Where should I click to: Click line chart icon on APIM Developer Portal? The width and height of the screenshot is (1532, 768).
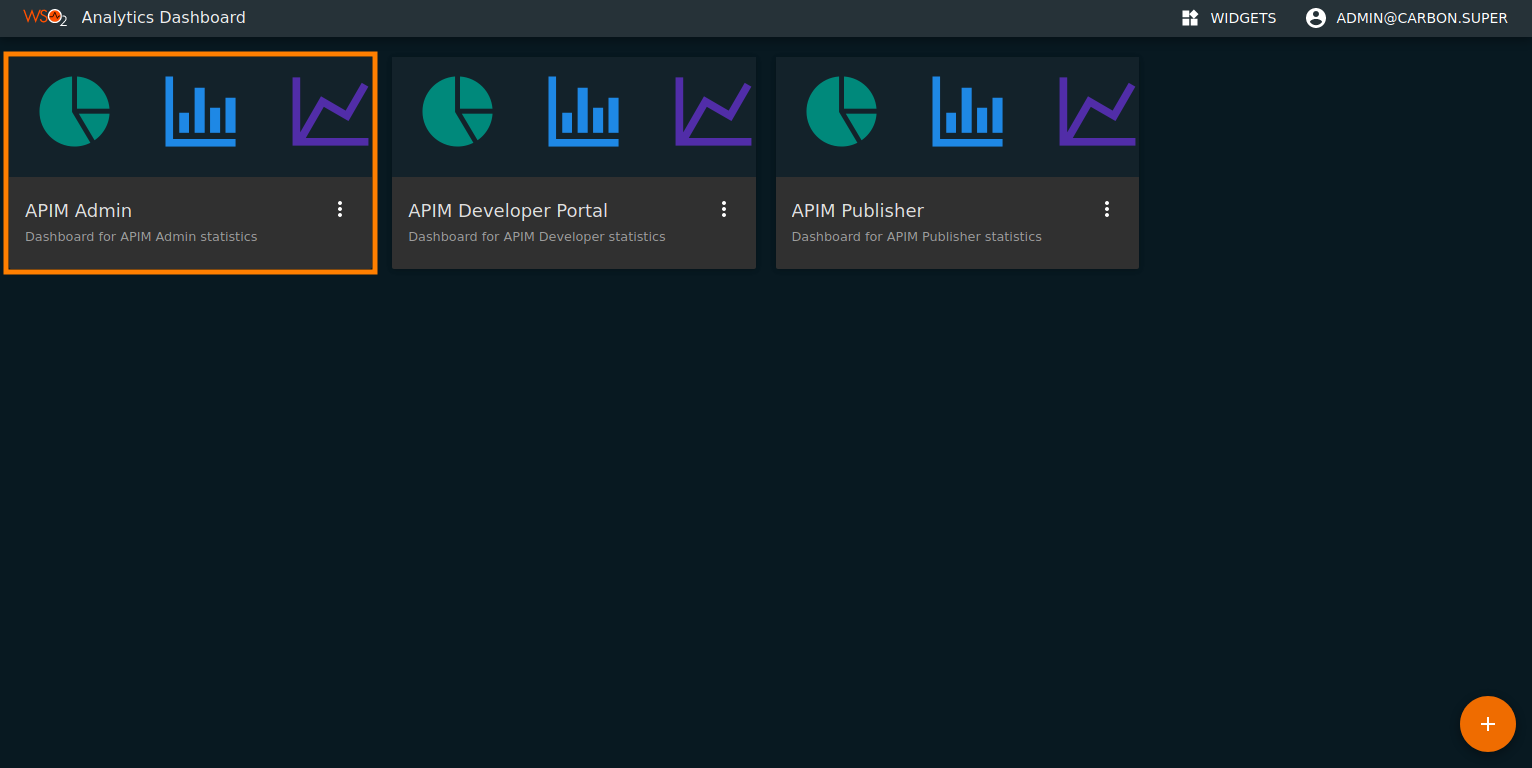click(714, 111)
